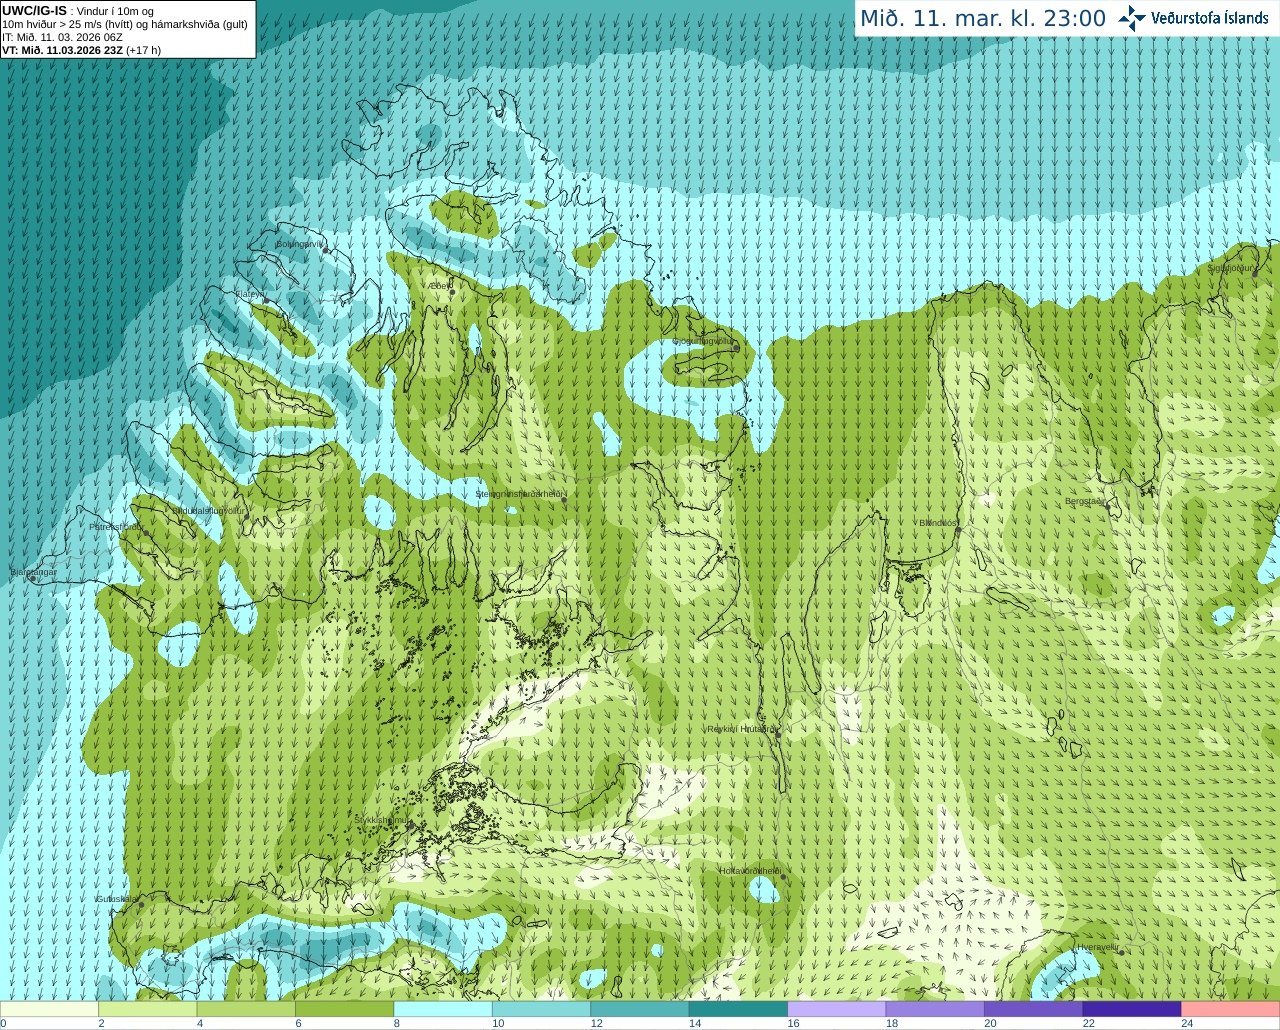
Task: Select the 6–8 m/s legend color swatch
Action: click(344, 1009)
